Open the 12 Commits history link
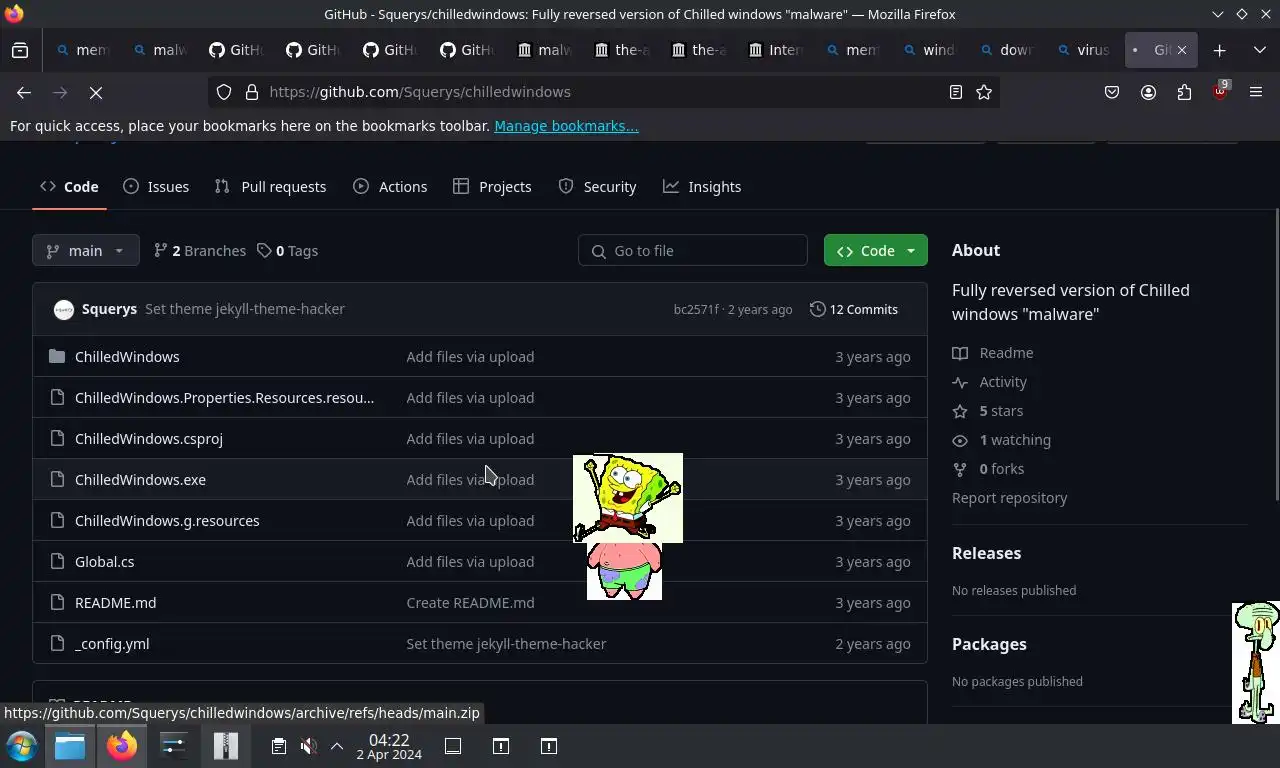The image size is (1280, 768). [854, 309]
